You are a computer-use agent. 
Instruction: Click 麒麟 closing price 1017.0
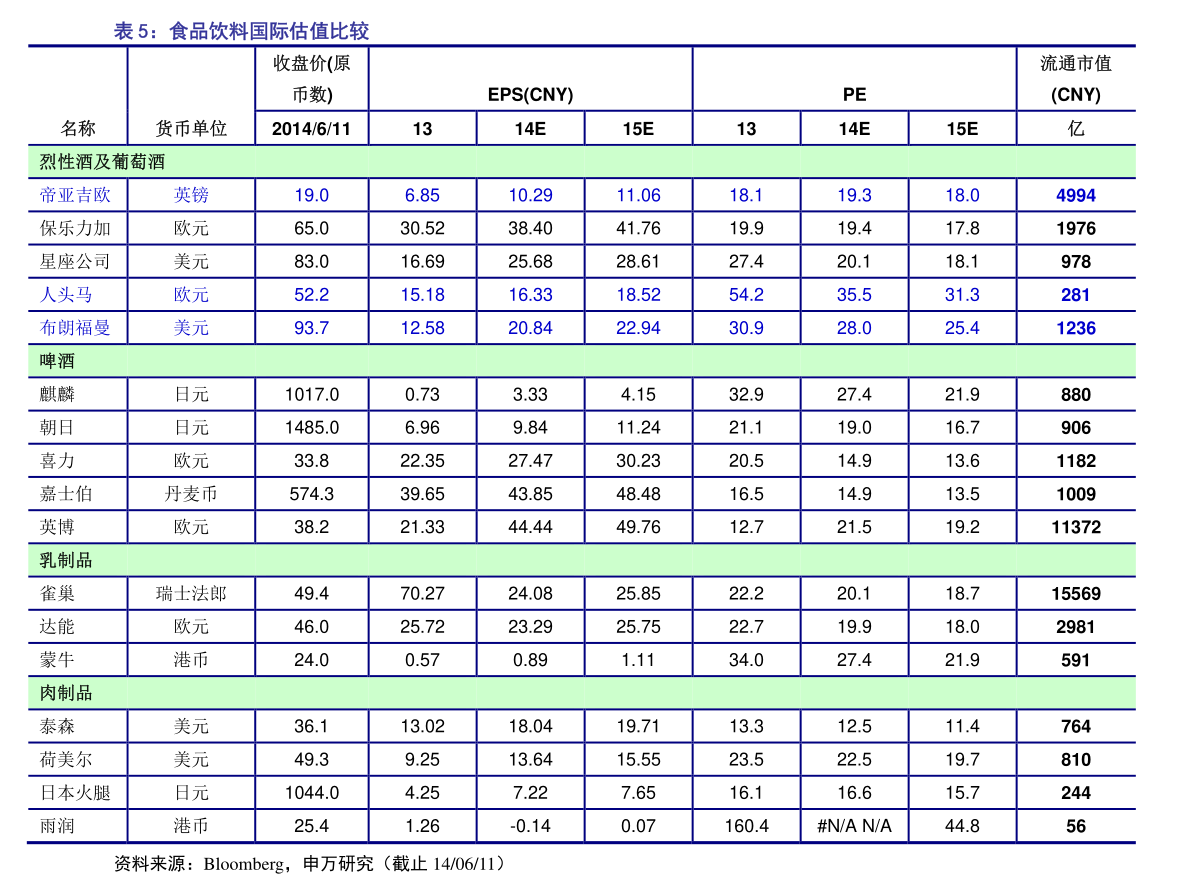(311, 394)
